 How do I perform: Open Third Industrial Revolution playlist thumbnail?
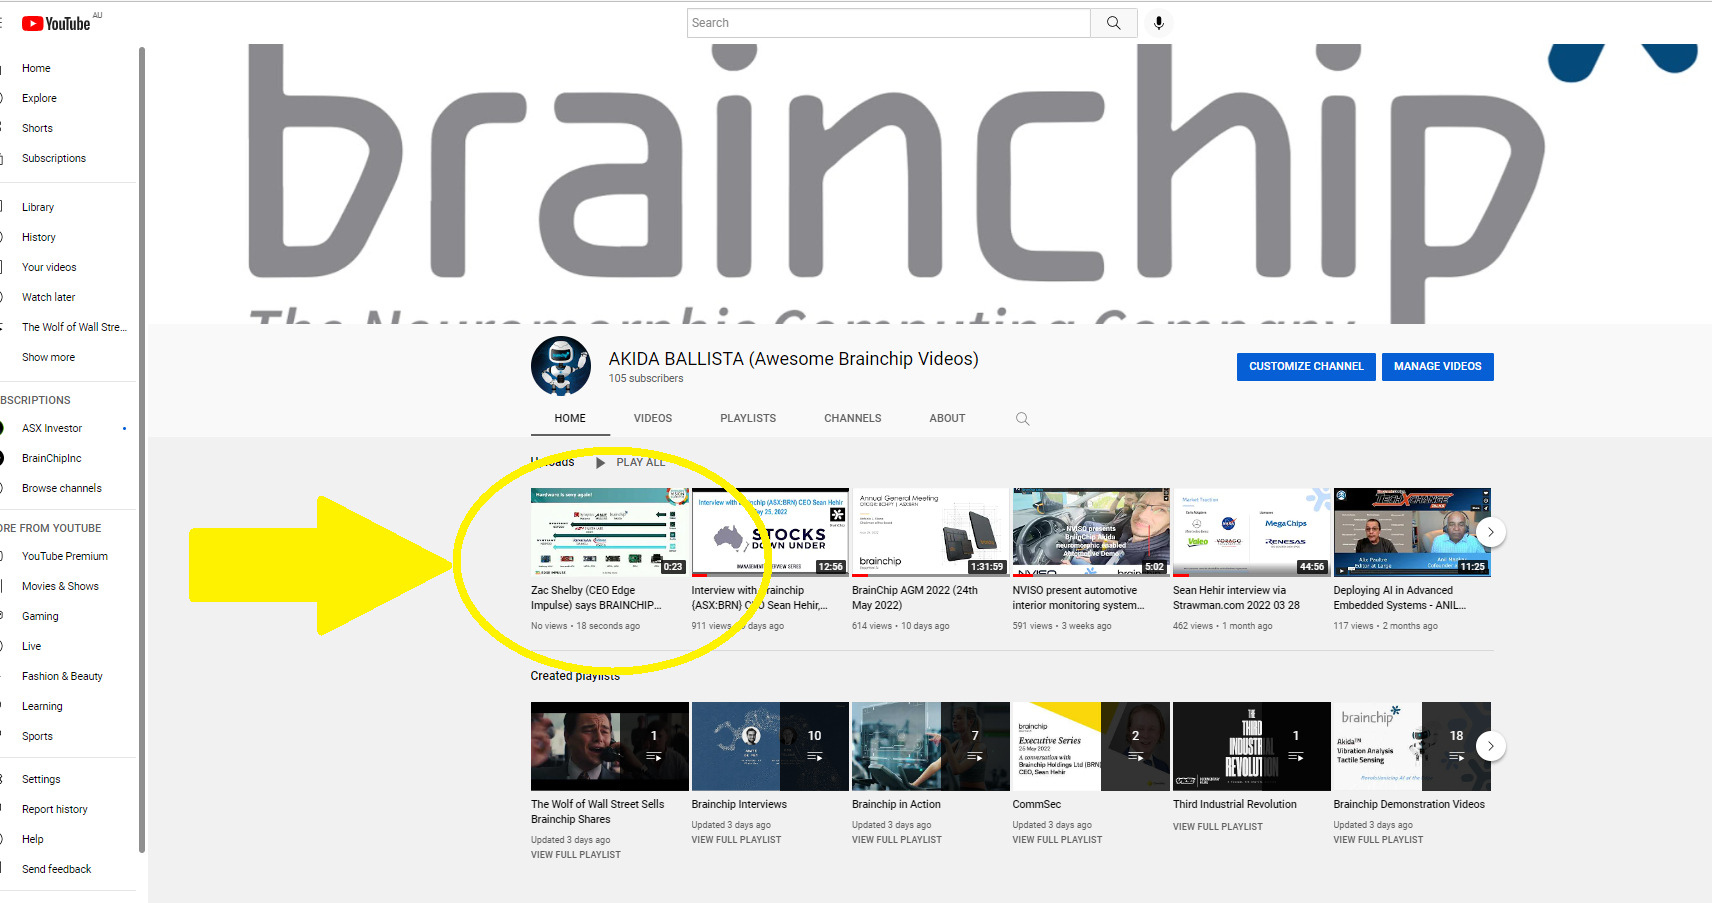click(1251, 746)
